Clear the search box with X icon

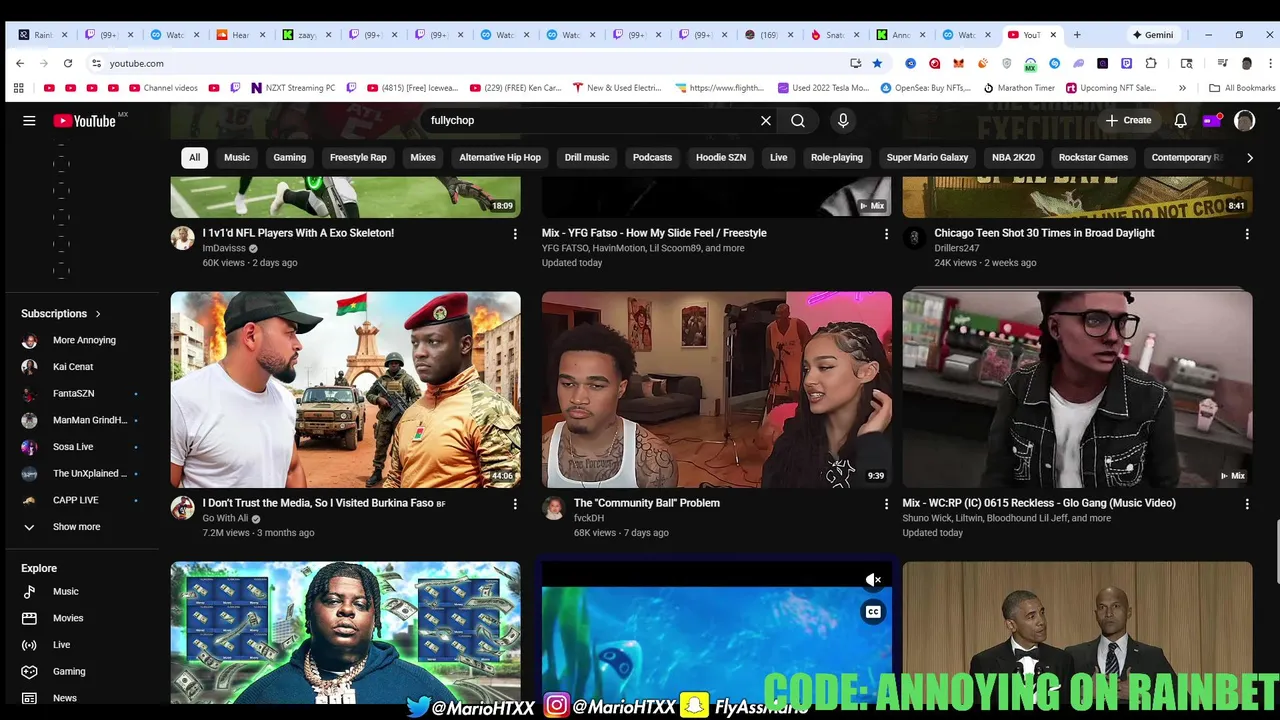click(x=766, y=120)
